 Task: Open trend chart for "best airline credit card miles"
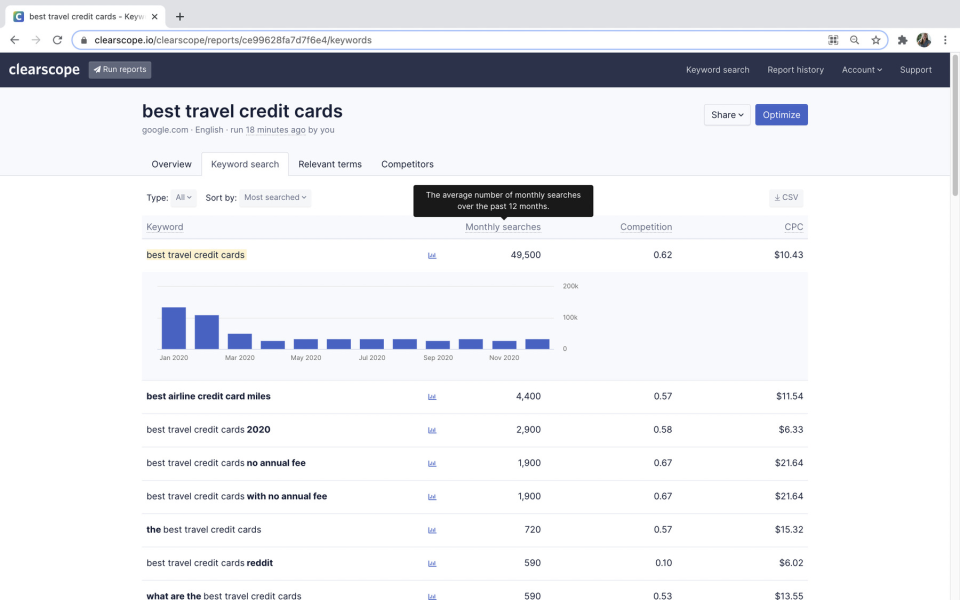(431, 396)
